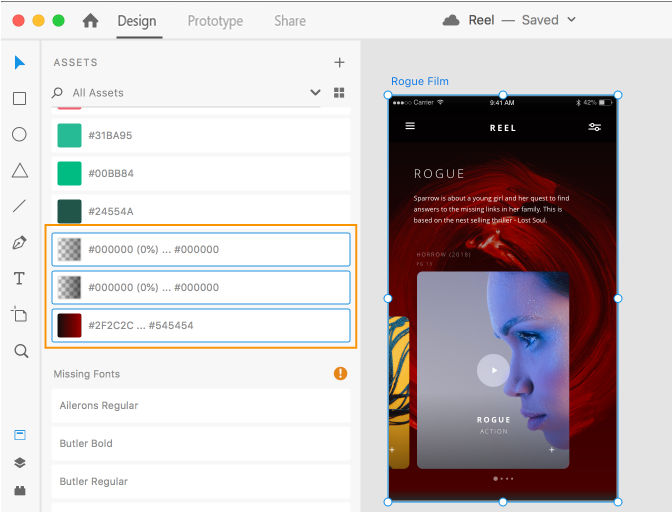672x512 pixels.
Task: Switch to the Share tab
Action: 290,21
